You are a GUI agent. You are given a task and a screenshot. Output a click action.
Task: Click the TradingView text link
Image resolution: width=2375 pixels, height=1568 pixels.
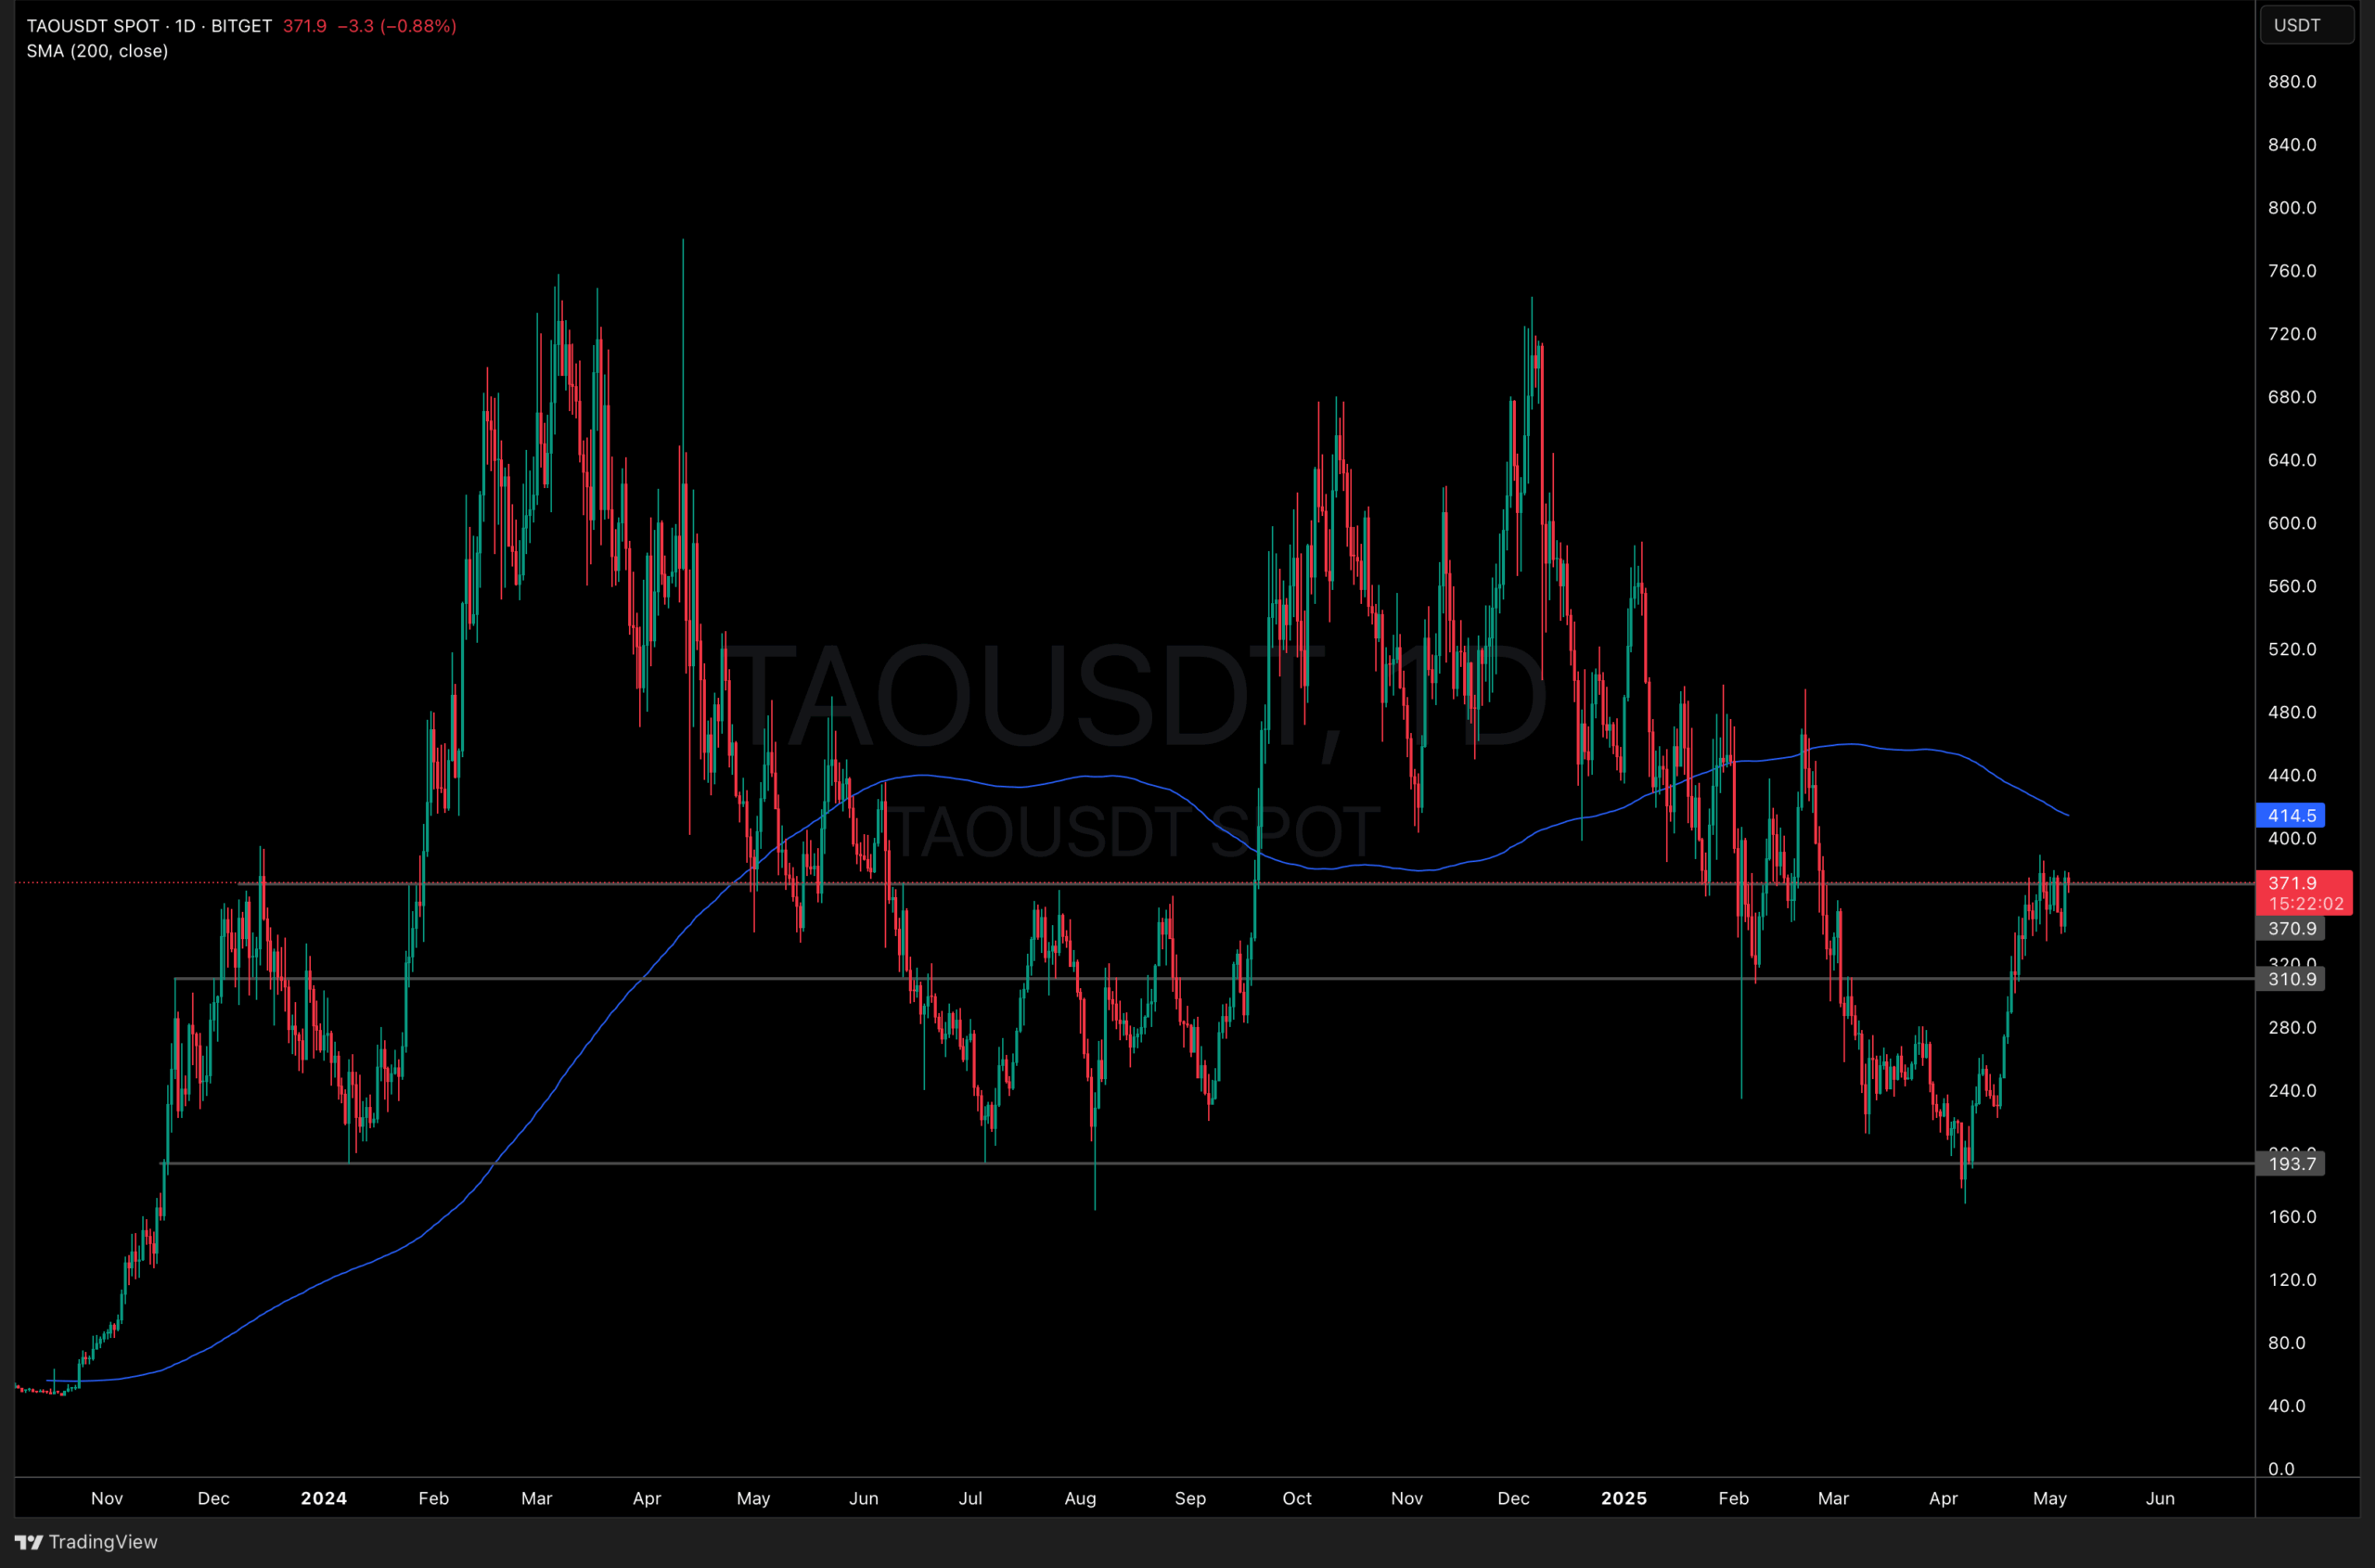coord(103,1542)
